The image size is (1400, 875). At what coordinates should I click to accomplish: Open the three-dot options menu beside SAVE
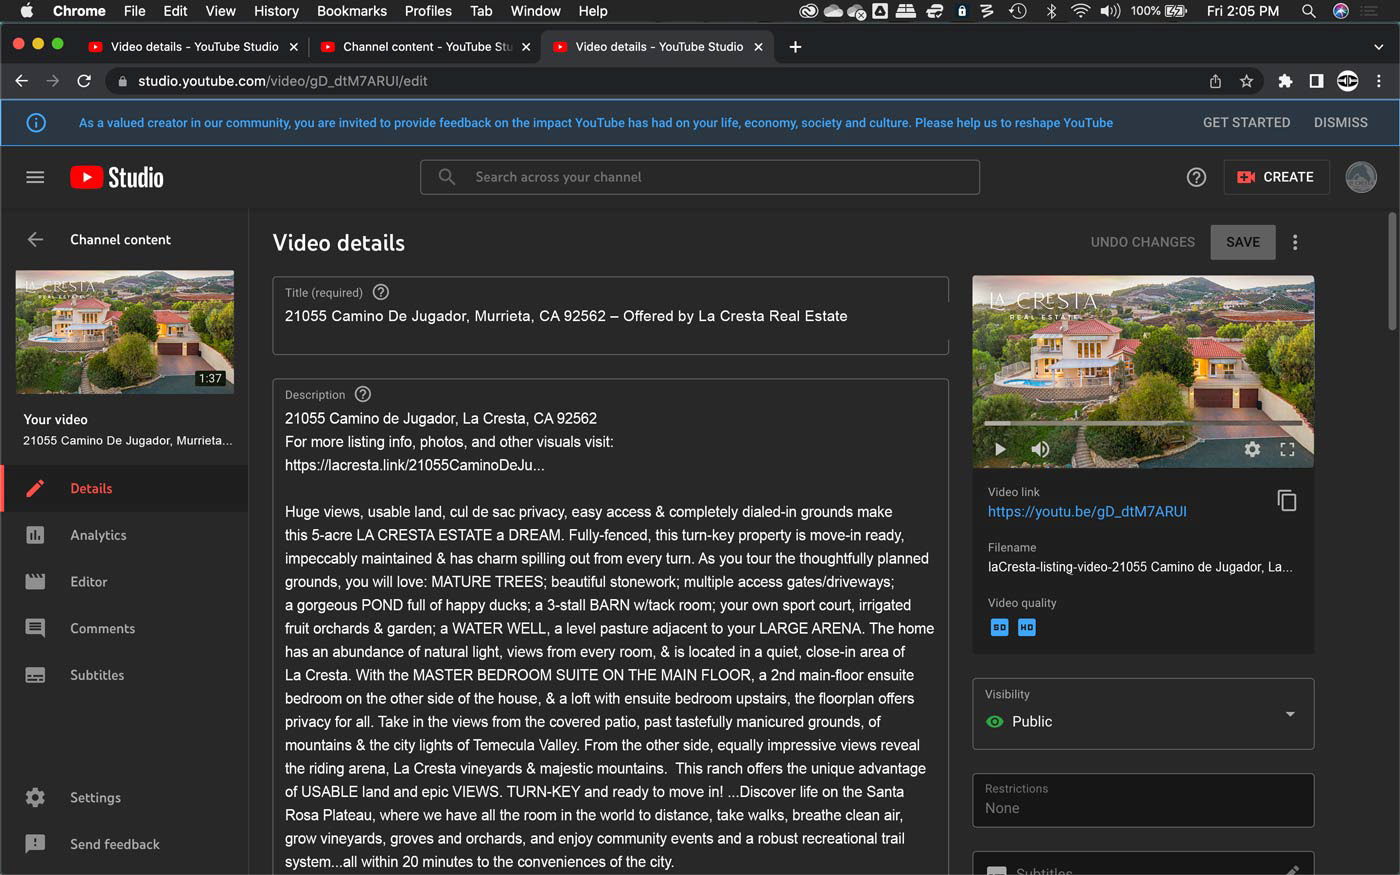1295,242
